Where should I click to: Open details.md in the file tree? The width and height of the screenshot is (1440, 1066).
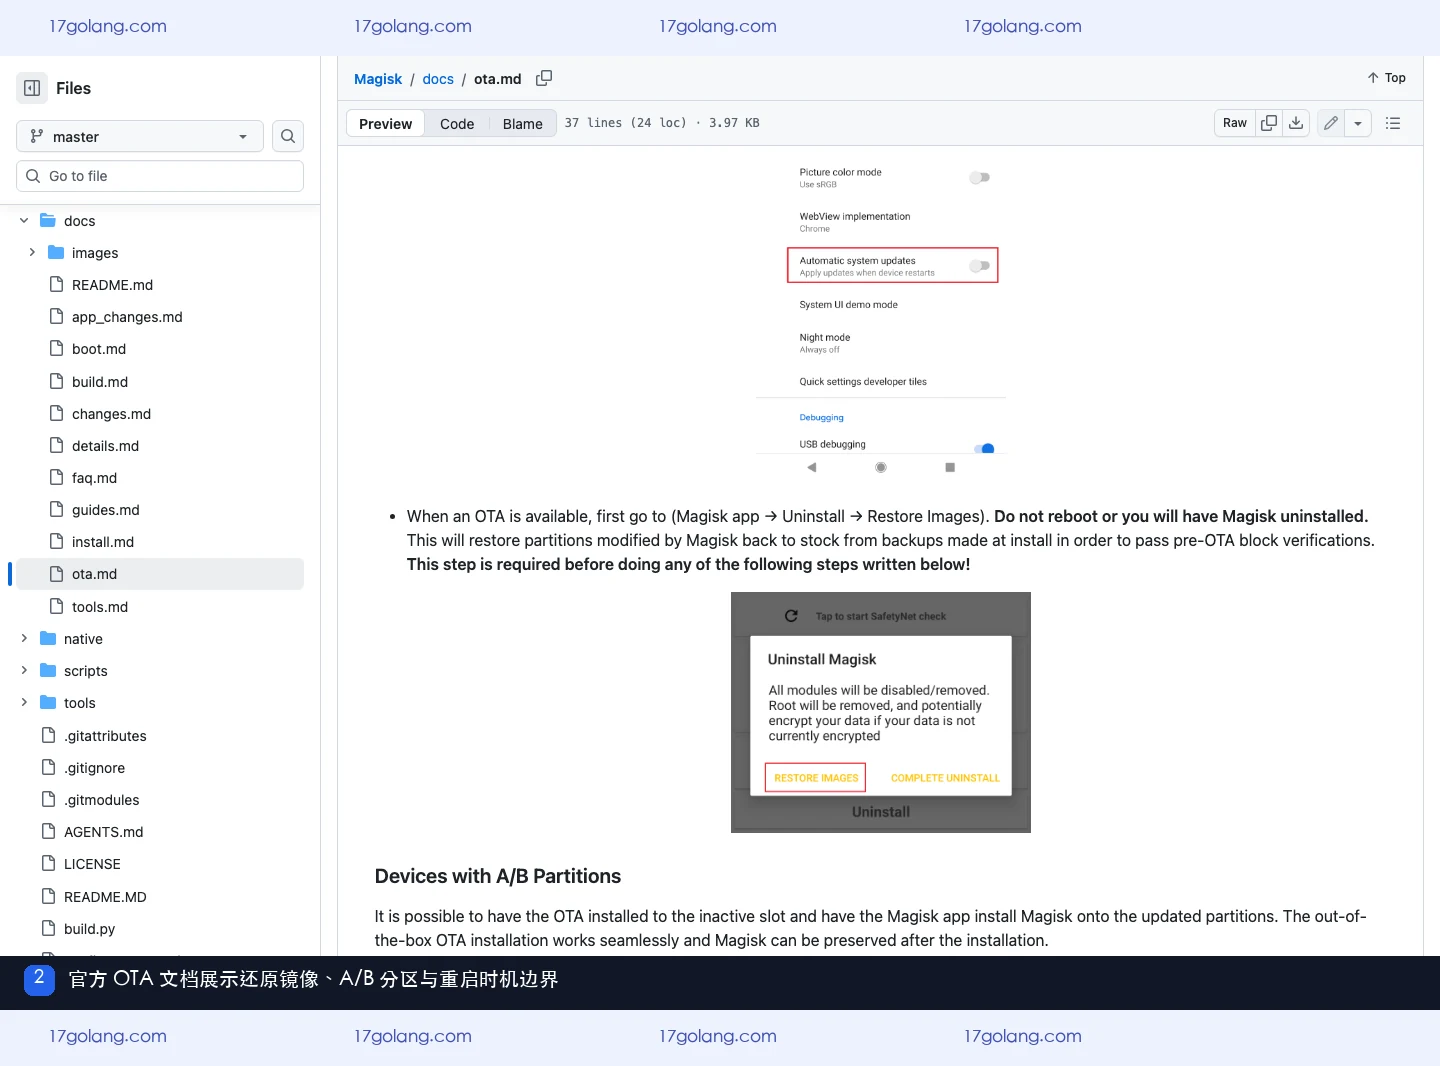(x=105, y=446)
